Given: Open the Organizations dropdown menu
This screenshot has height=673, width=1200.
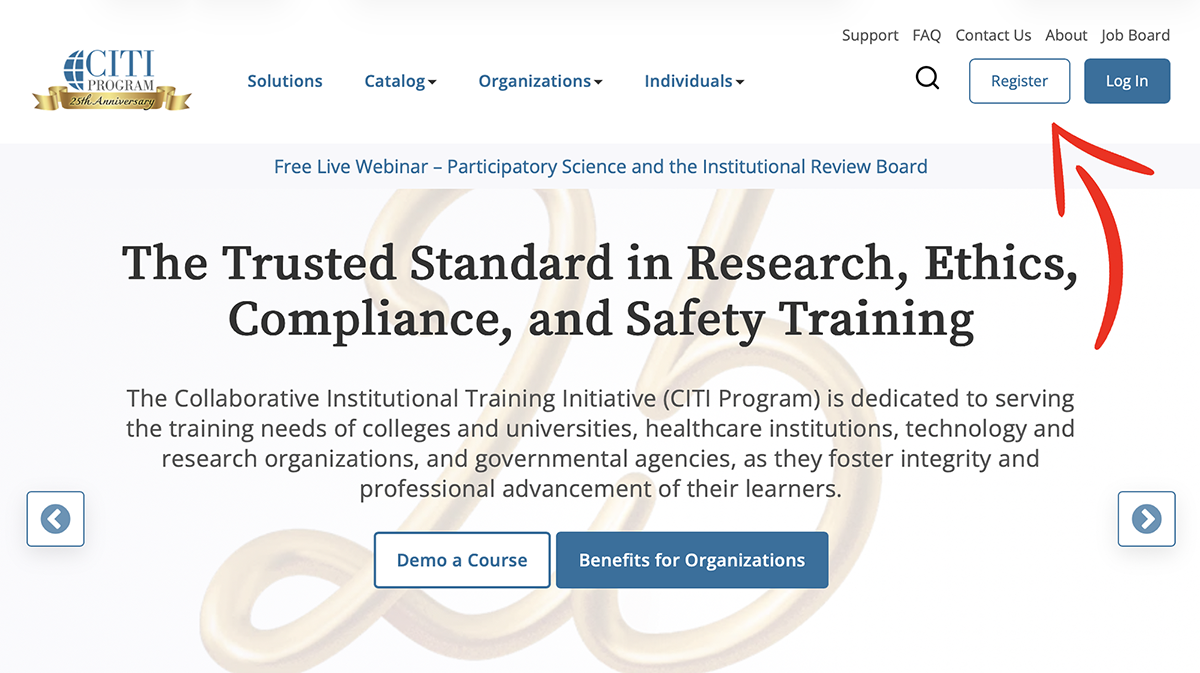Looking at the screenshot, I should coord(540,81).
